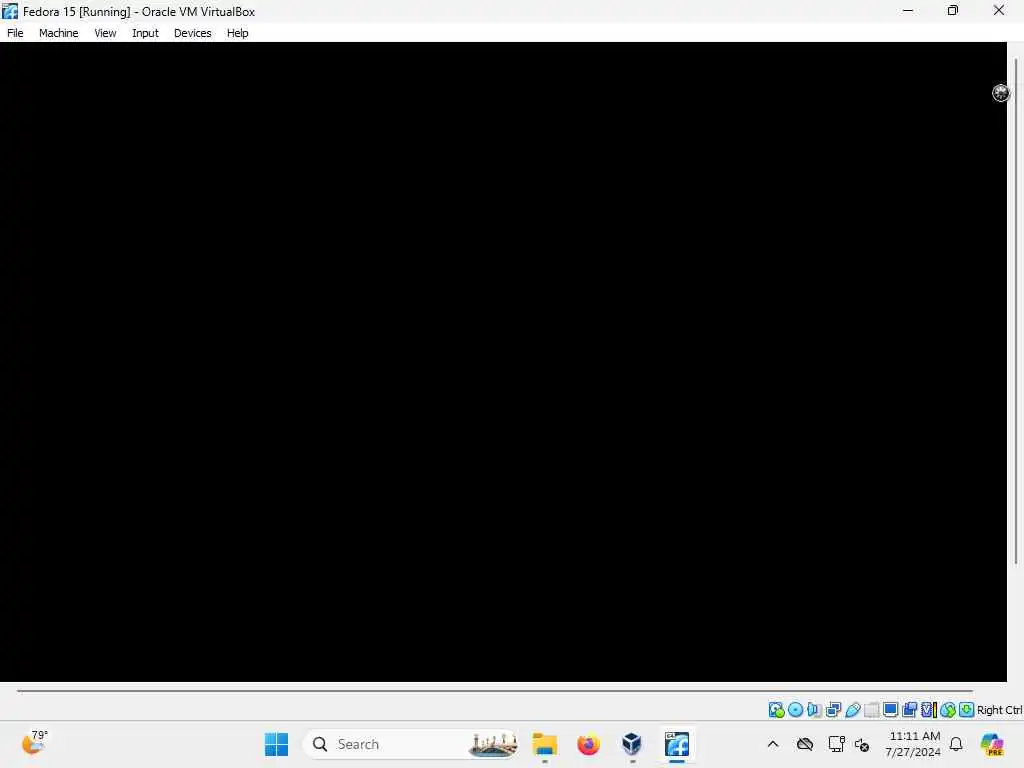The width and height of the screenshot is (1024, 768).
Task: Open File Explorer from the taskbar
Action: [544, 744]
